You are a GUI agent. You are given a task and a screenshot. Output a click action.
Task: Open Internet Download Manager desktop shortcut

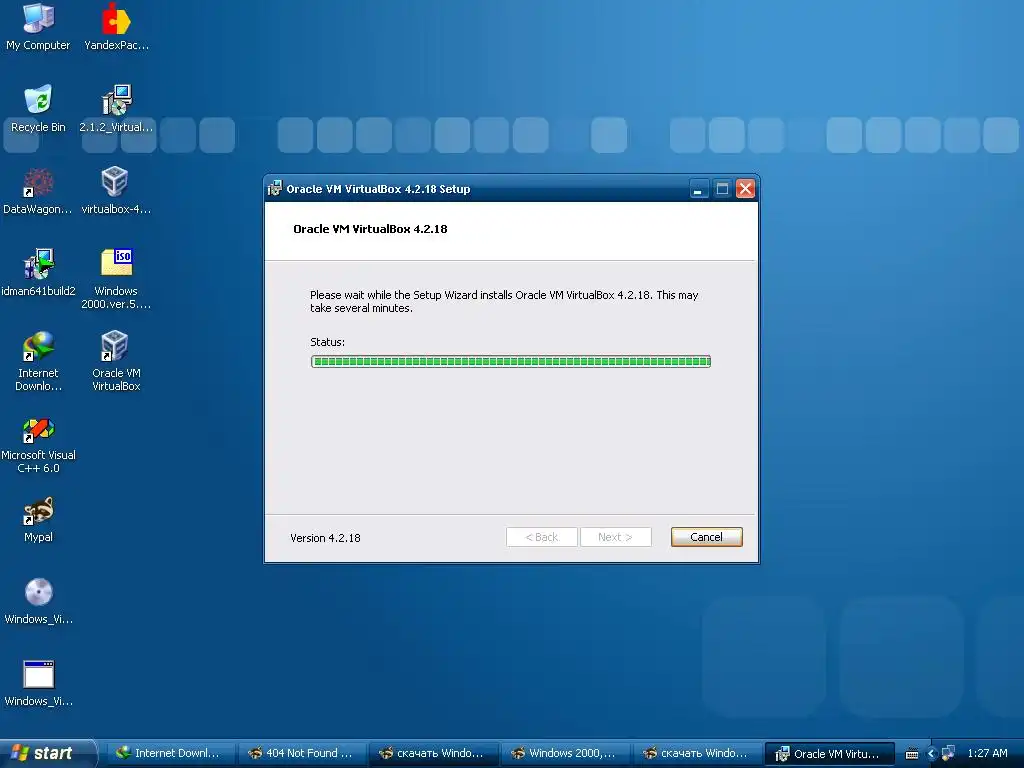click(x=38, y=361)
